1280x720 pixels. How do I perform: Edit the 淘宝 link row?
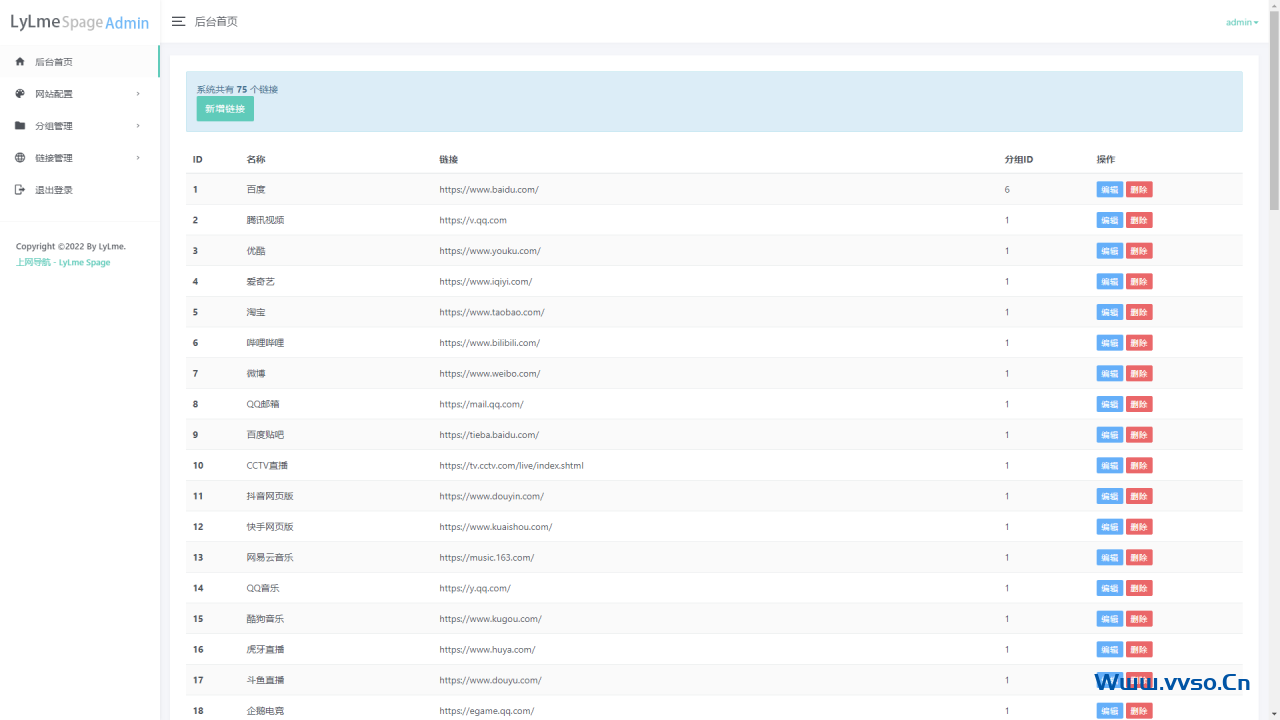pyautogui.click(x=1109, y=312)
